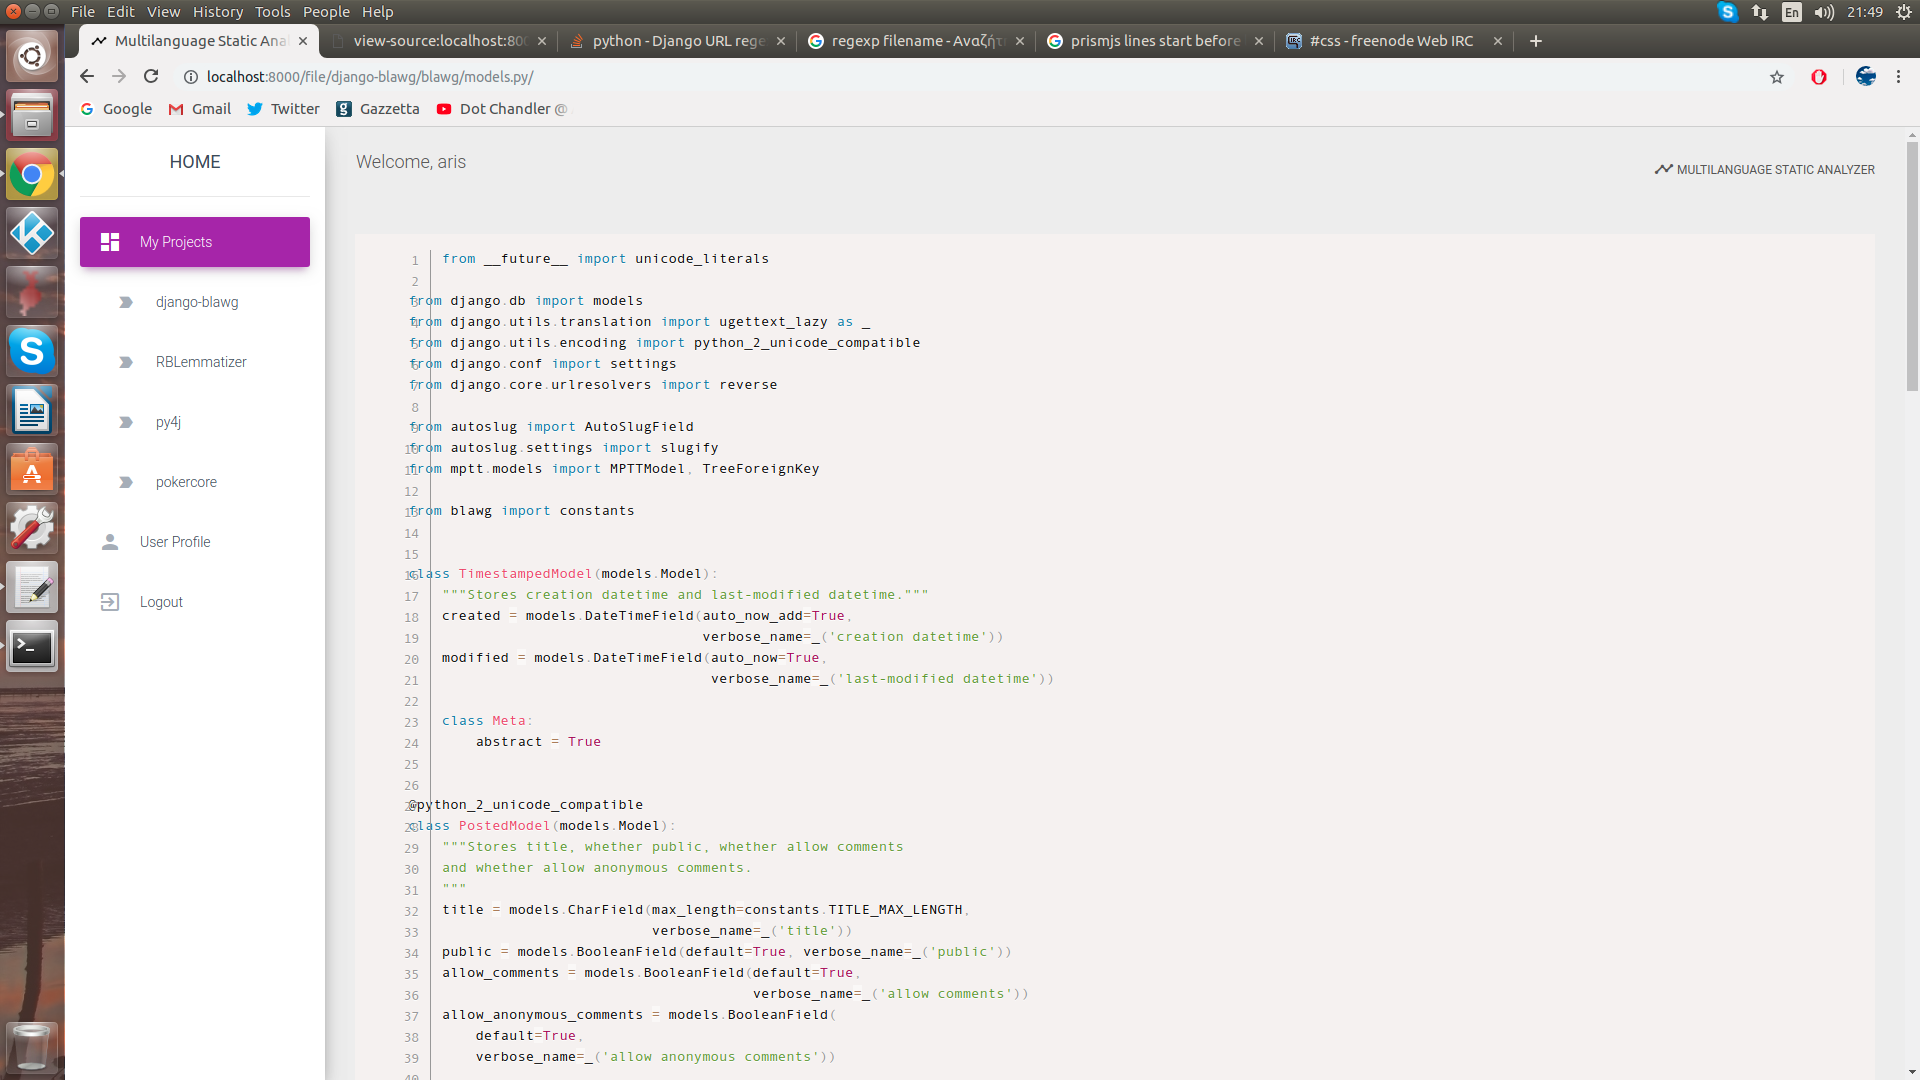The height and width of the screenshot is (1080, 1920).
Task: Open the Ubuntu Dash search launcher
Action: (x=32, y=56)
